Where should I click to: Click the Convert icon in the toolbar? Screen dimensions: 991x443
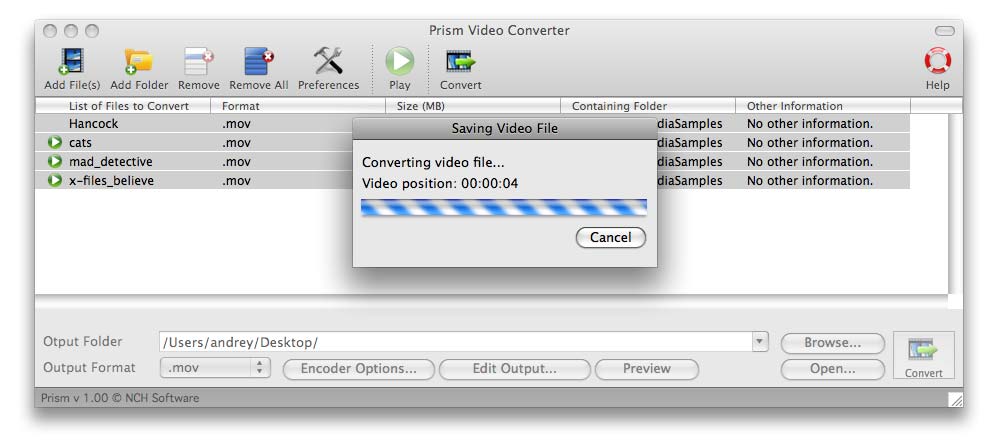tap(460, 63)
